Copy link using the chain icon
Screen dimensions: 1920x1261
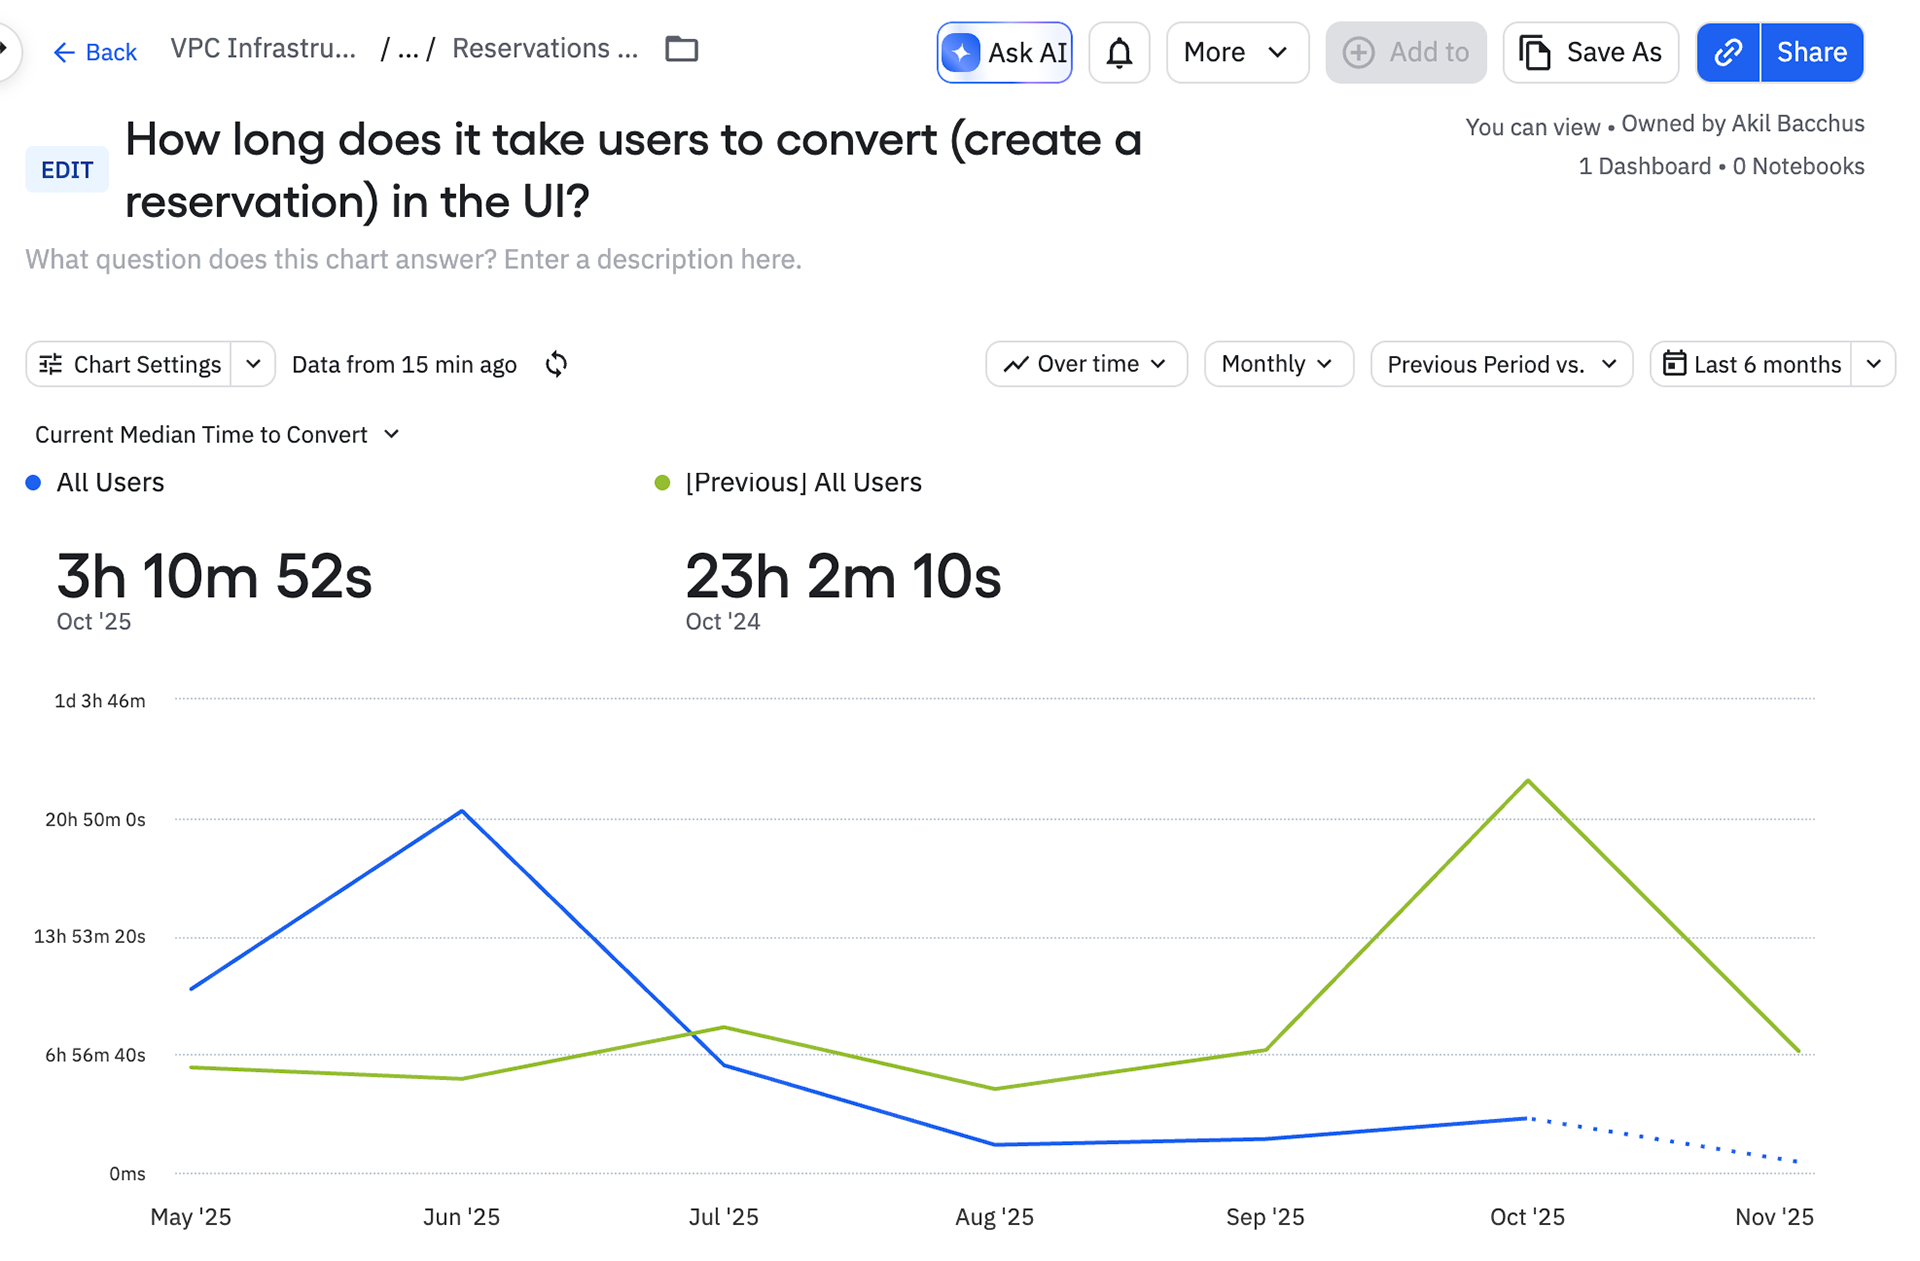tap(1728, 52)
